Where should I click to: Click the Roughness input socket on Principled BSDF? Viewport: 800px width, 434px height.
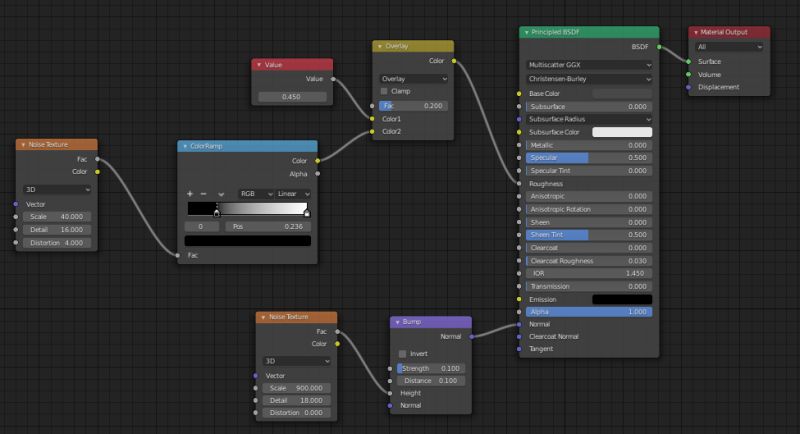pos(519,184)
